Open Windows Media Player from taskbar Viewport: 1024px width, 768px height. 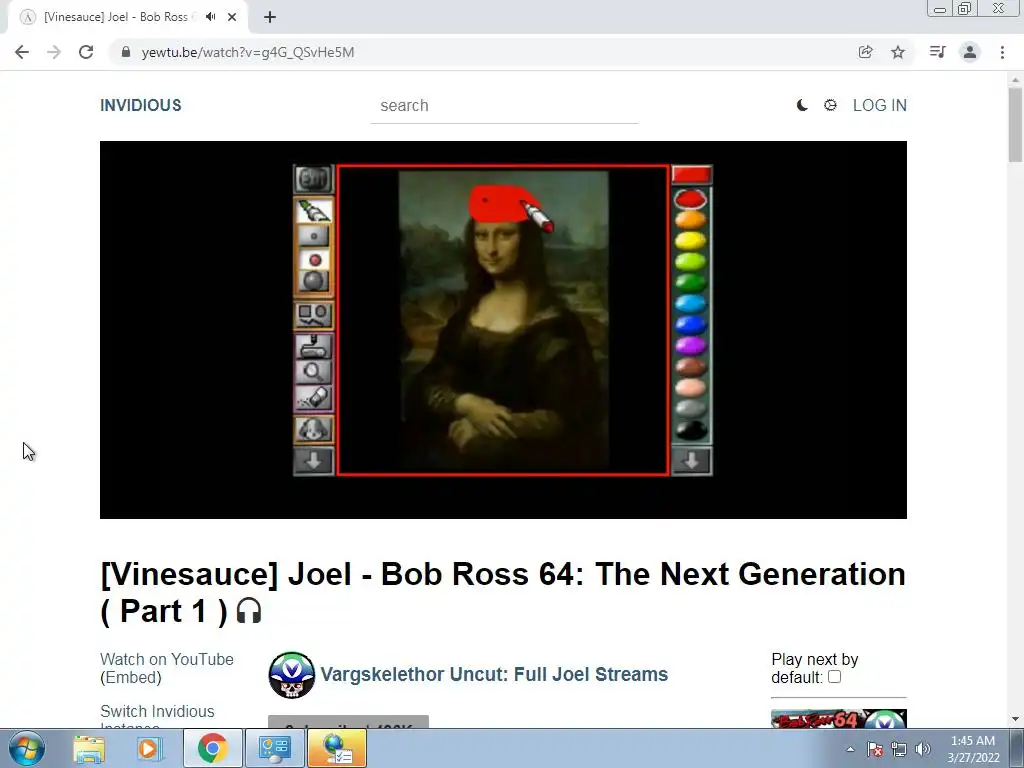pos(149,748)
